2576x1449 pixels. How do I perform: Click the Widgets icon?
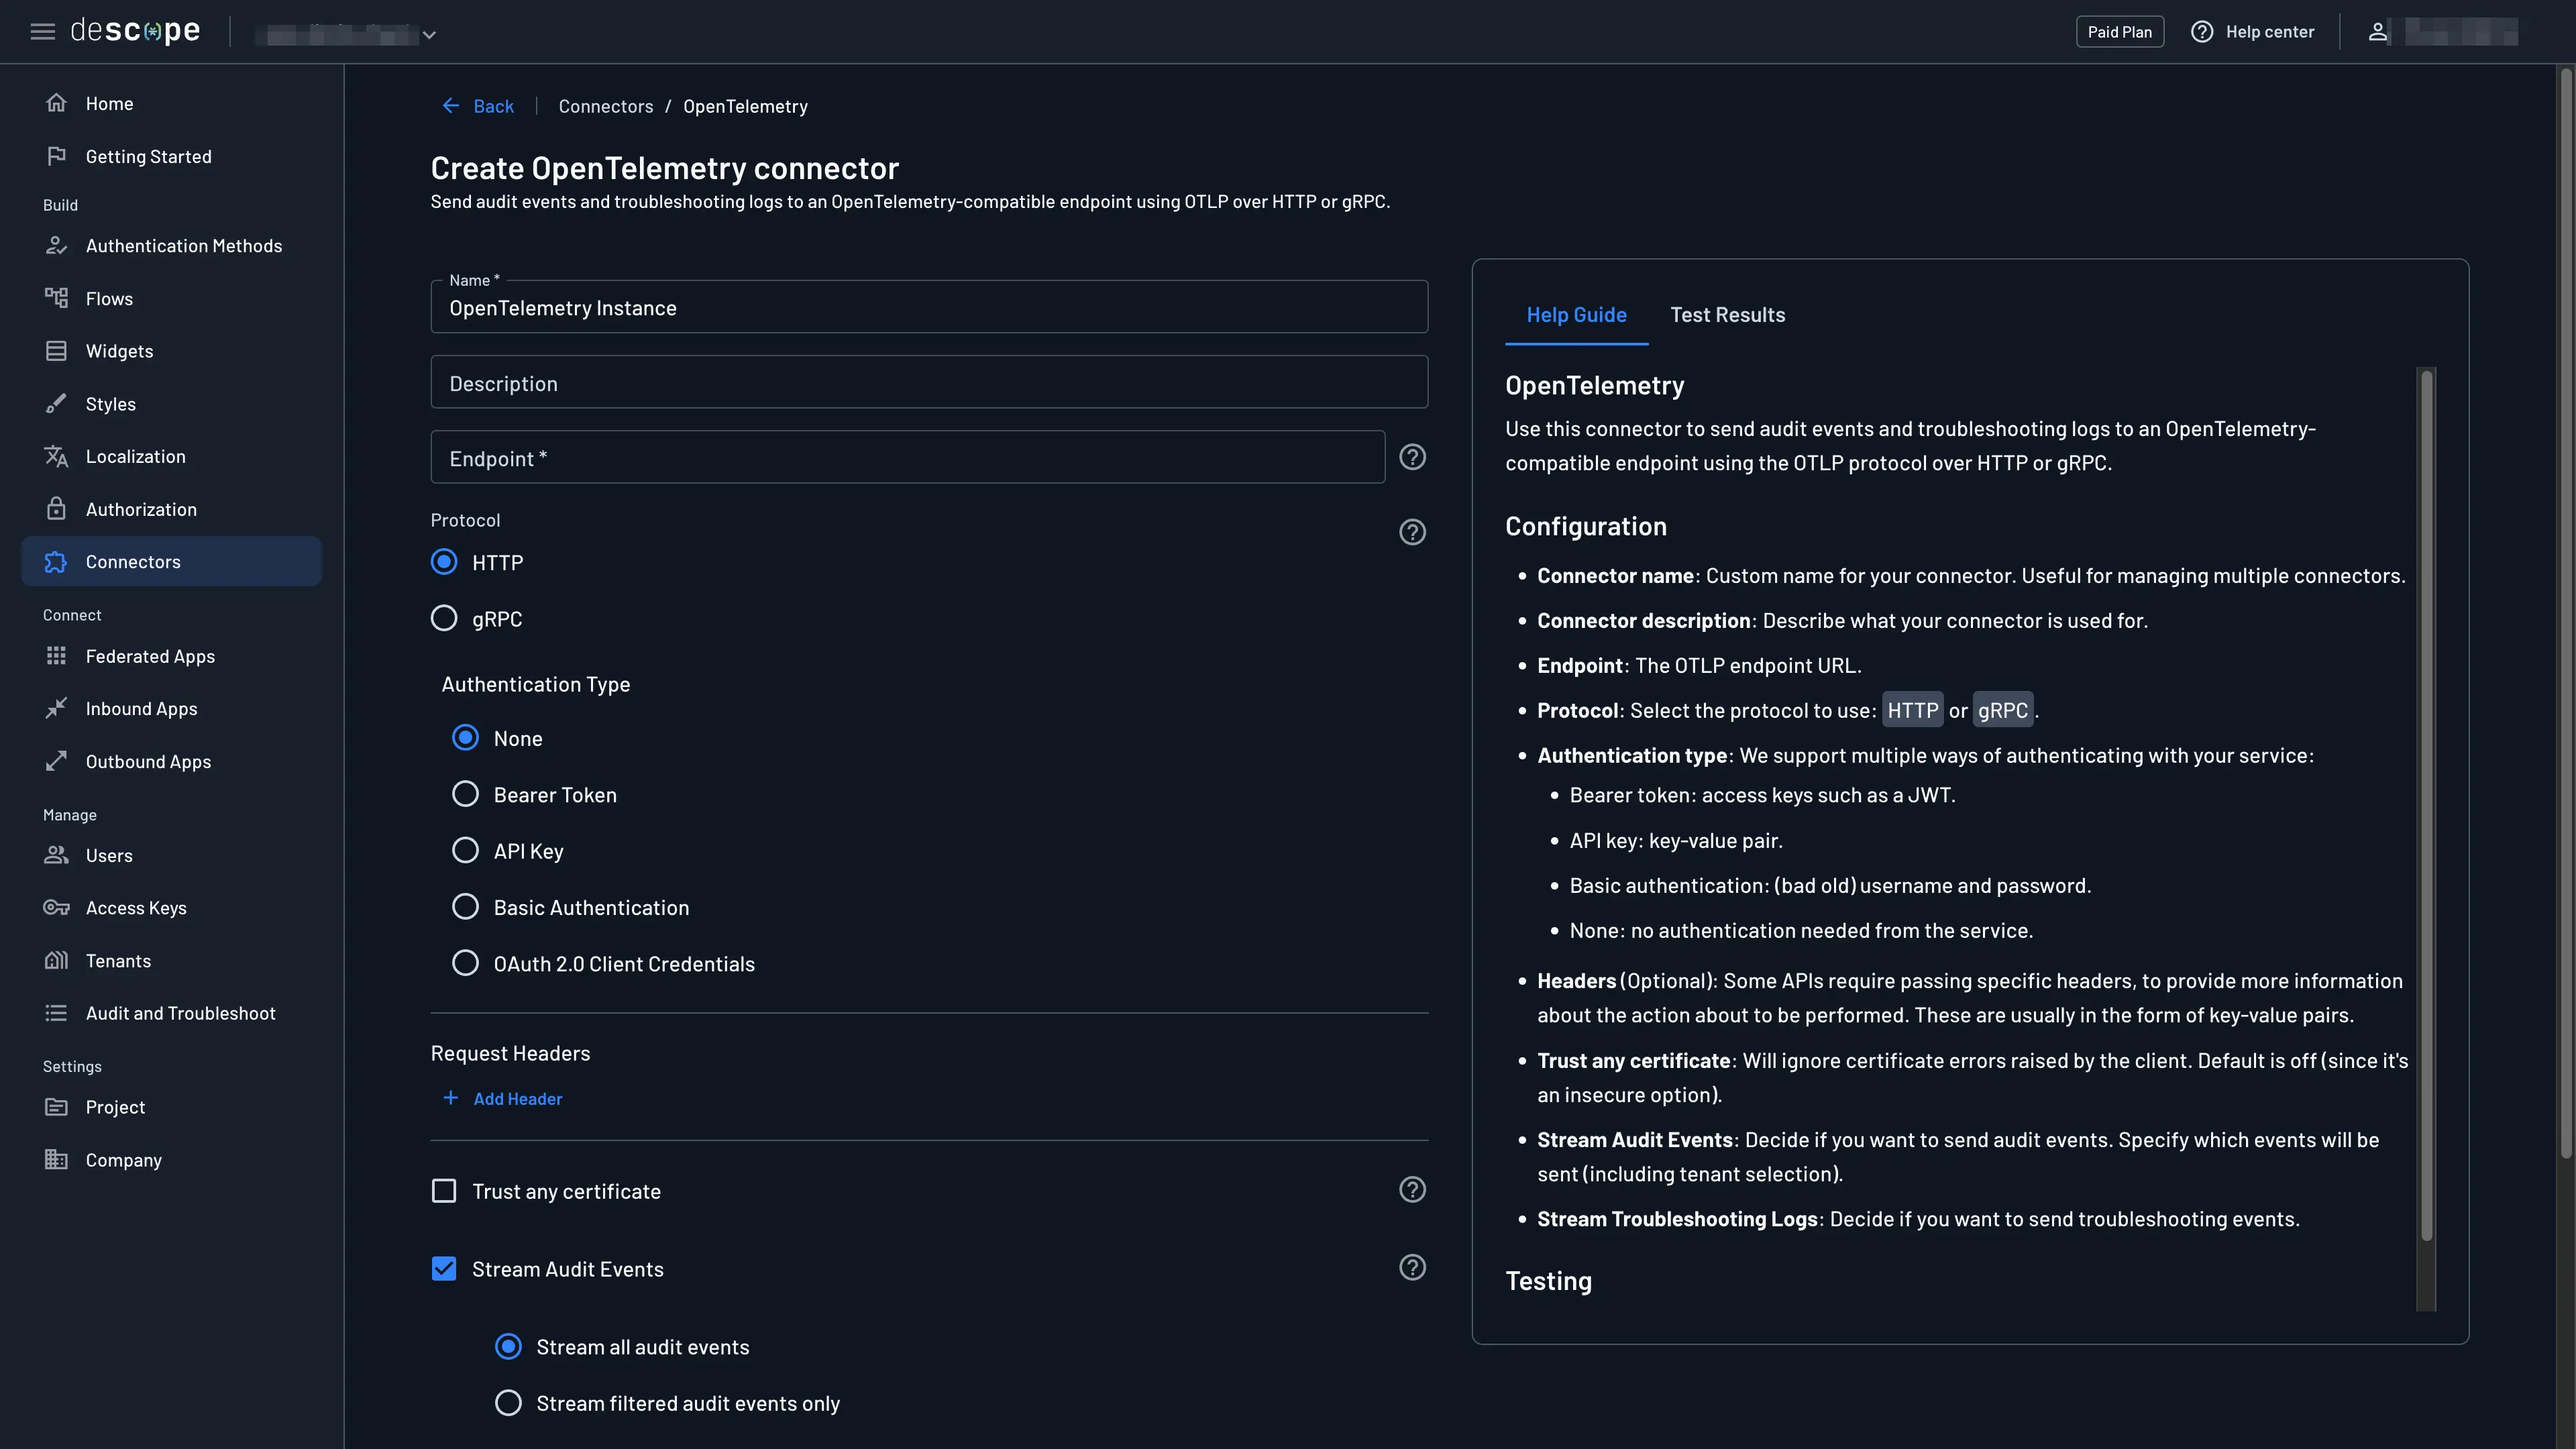pos(56,351)
